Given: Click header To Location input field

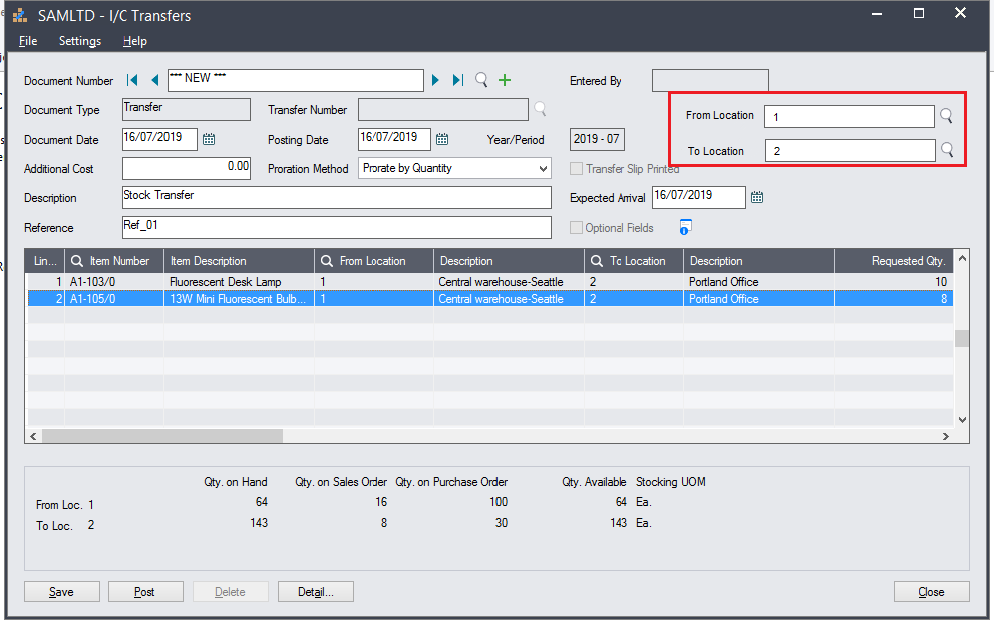Looking at the screenshot, I should (850, 150).
